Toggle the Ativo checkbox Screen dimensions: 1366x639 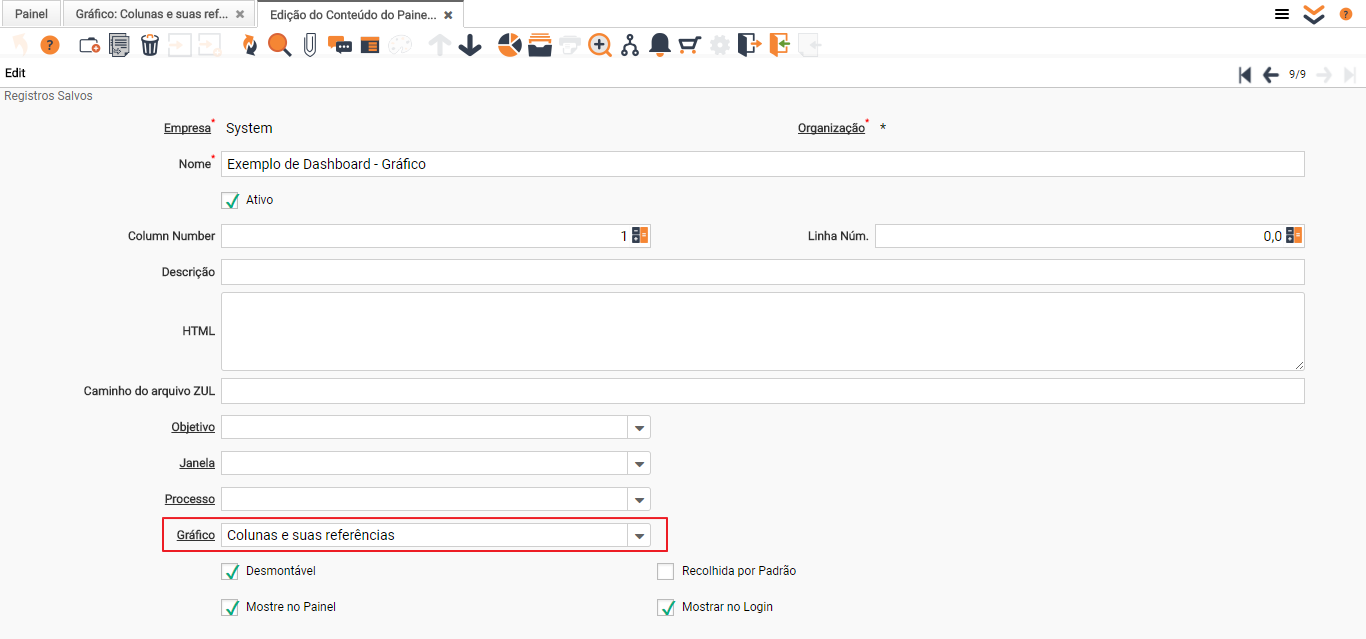point(231,200)
